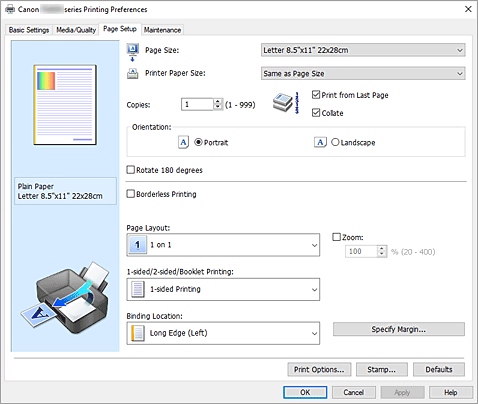Disable Print from Last Page checkbox
The width and height of the screenshot is (478, 404).
click(316, 95)
